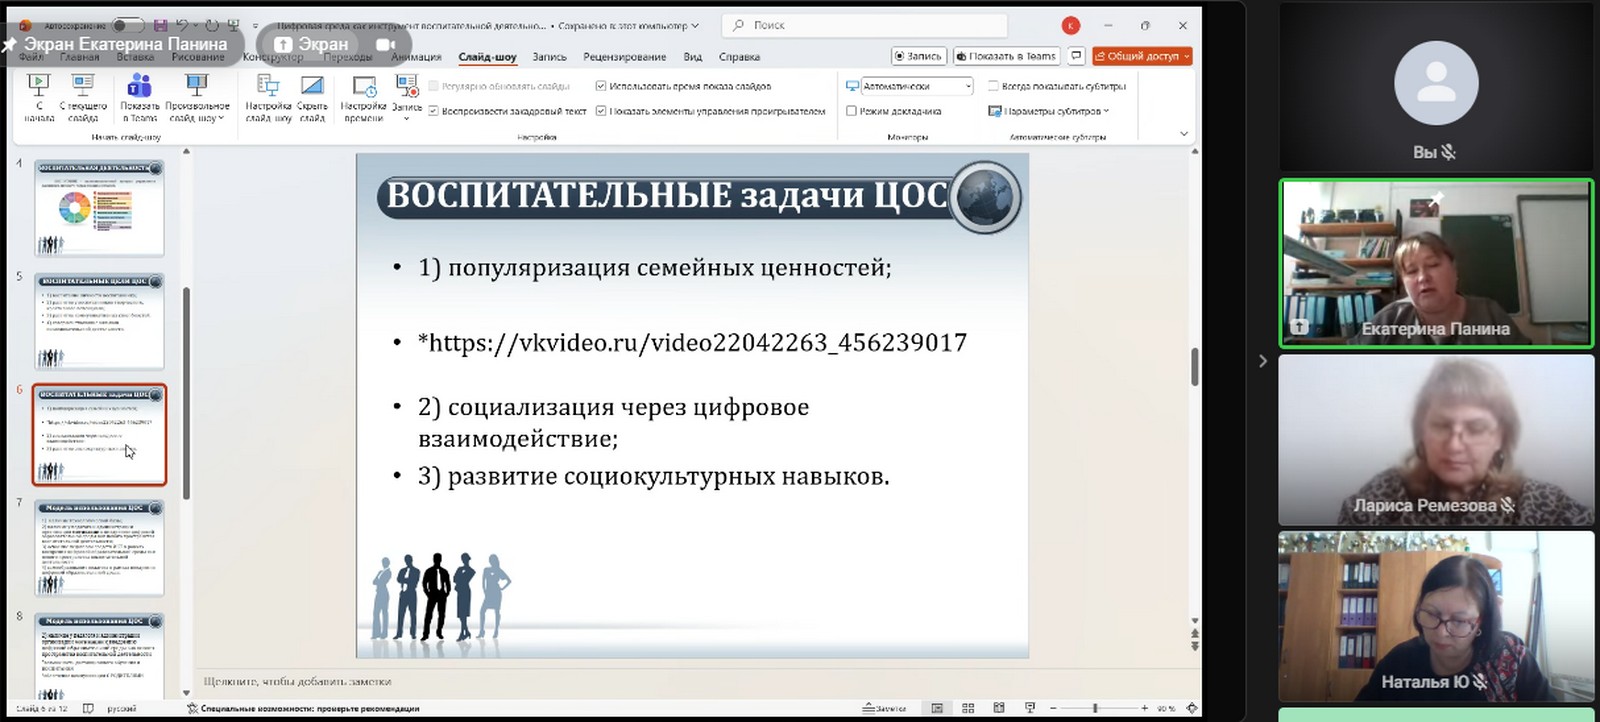Uncheck Use slide show timings checkbox
This screenshot has height=722, width=1600.
(x=601, y=86)
